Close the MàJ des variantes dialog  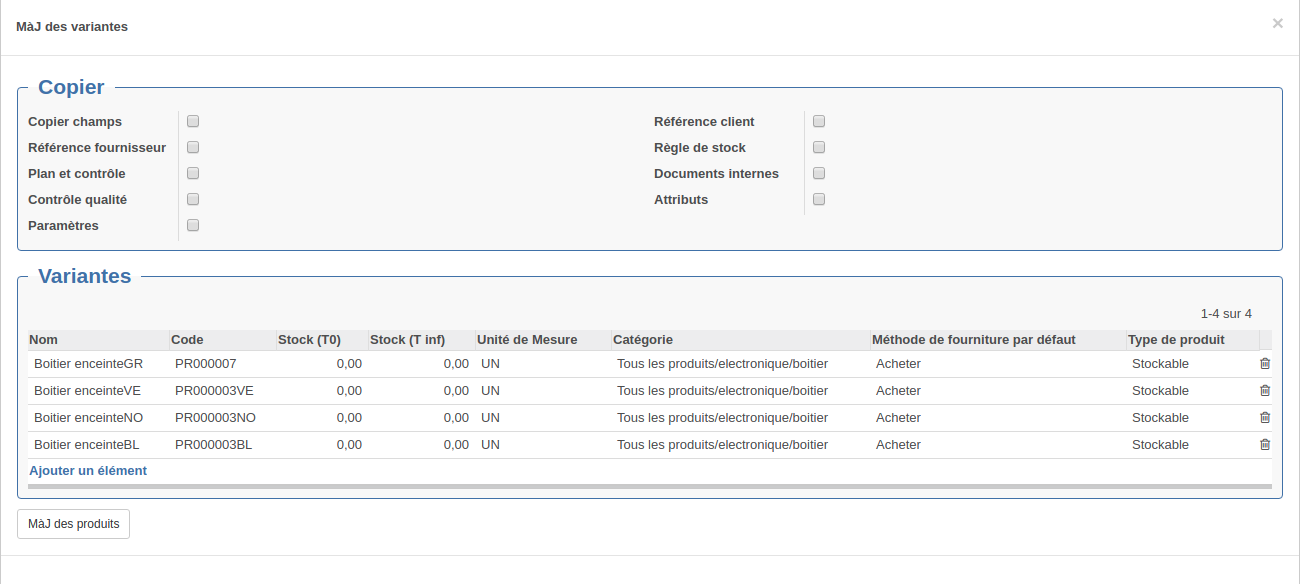(1277, 23)
